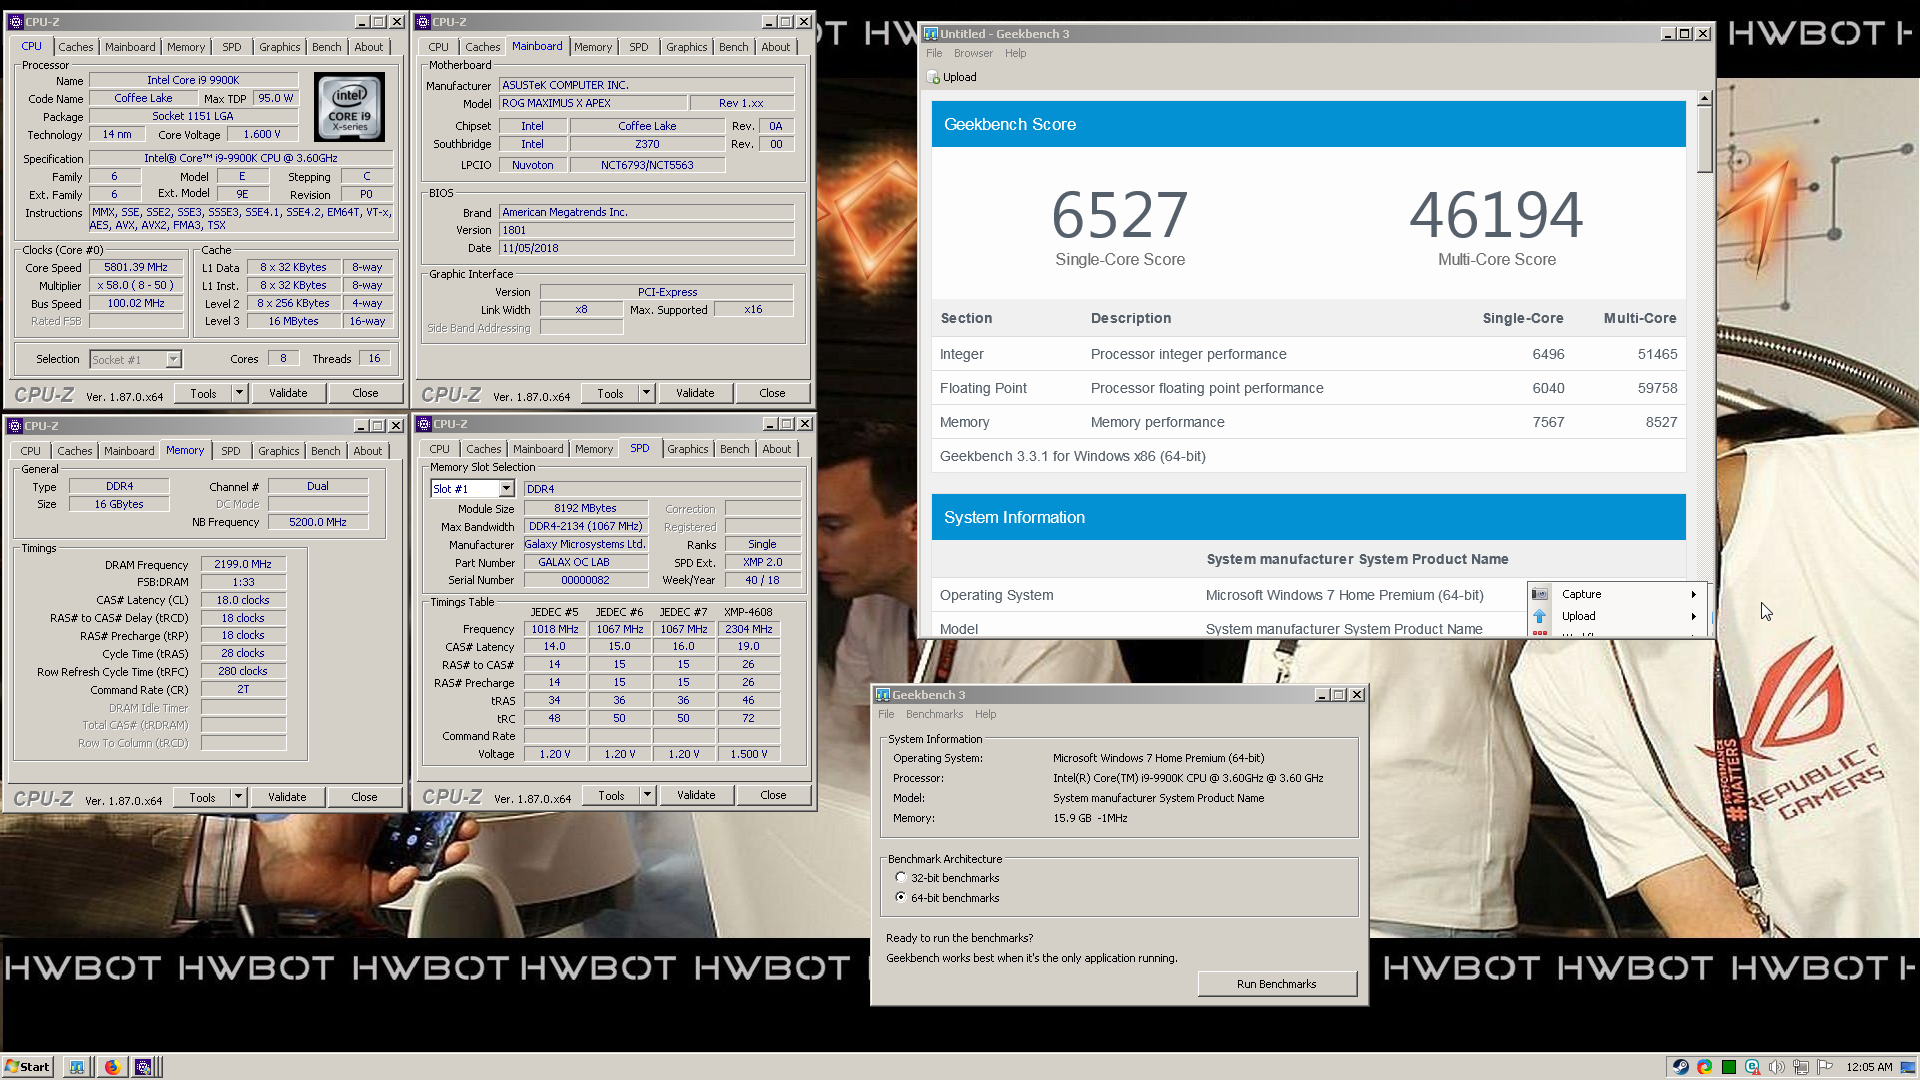The height and width of the screenshot is (1080, 1920).
Task: Click the Part Number GALAX OC LAB field
Action: click(585, 563)
